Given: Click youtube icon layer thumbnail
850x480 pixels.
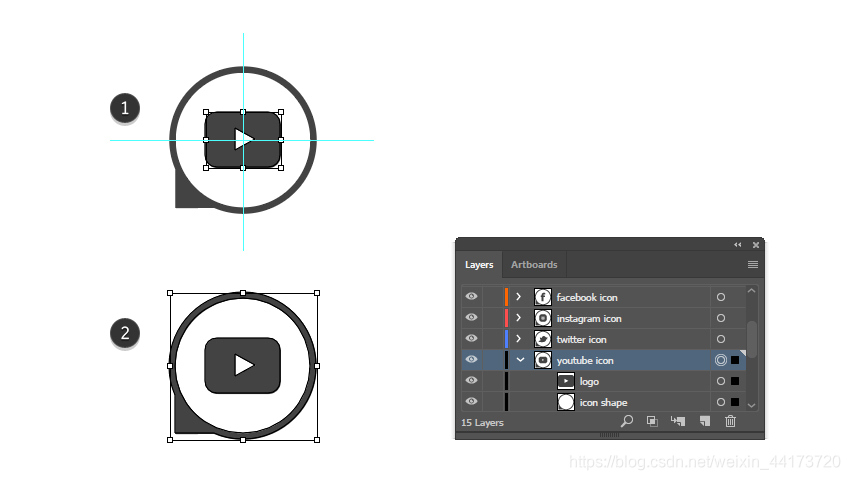Looking at the screenshot, I should click(x=543, y=360).
